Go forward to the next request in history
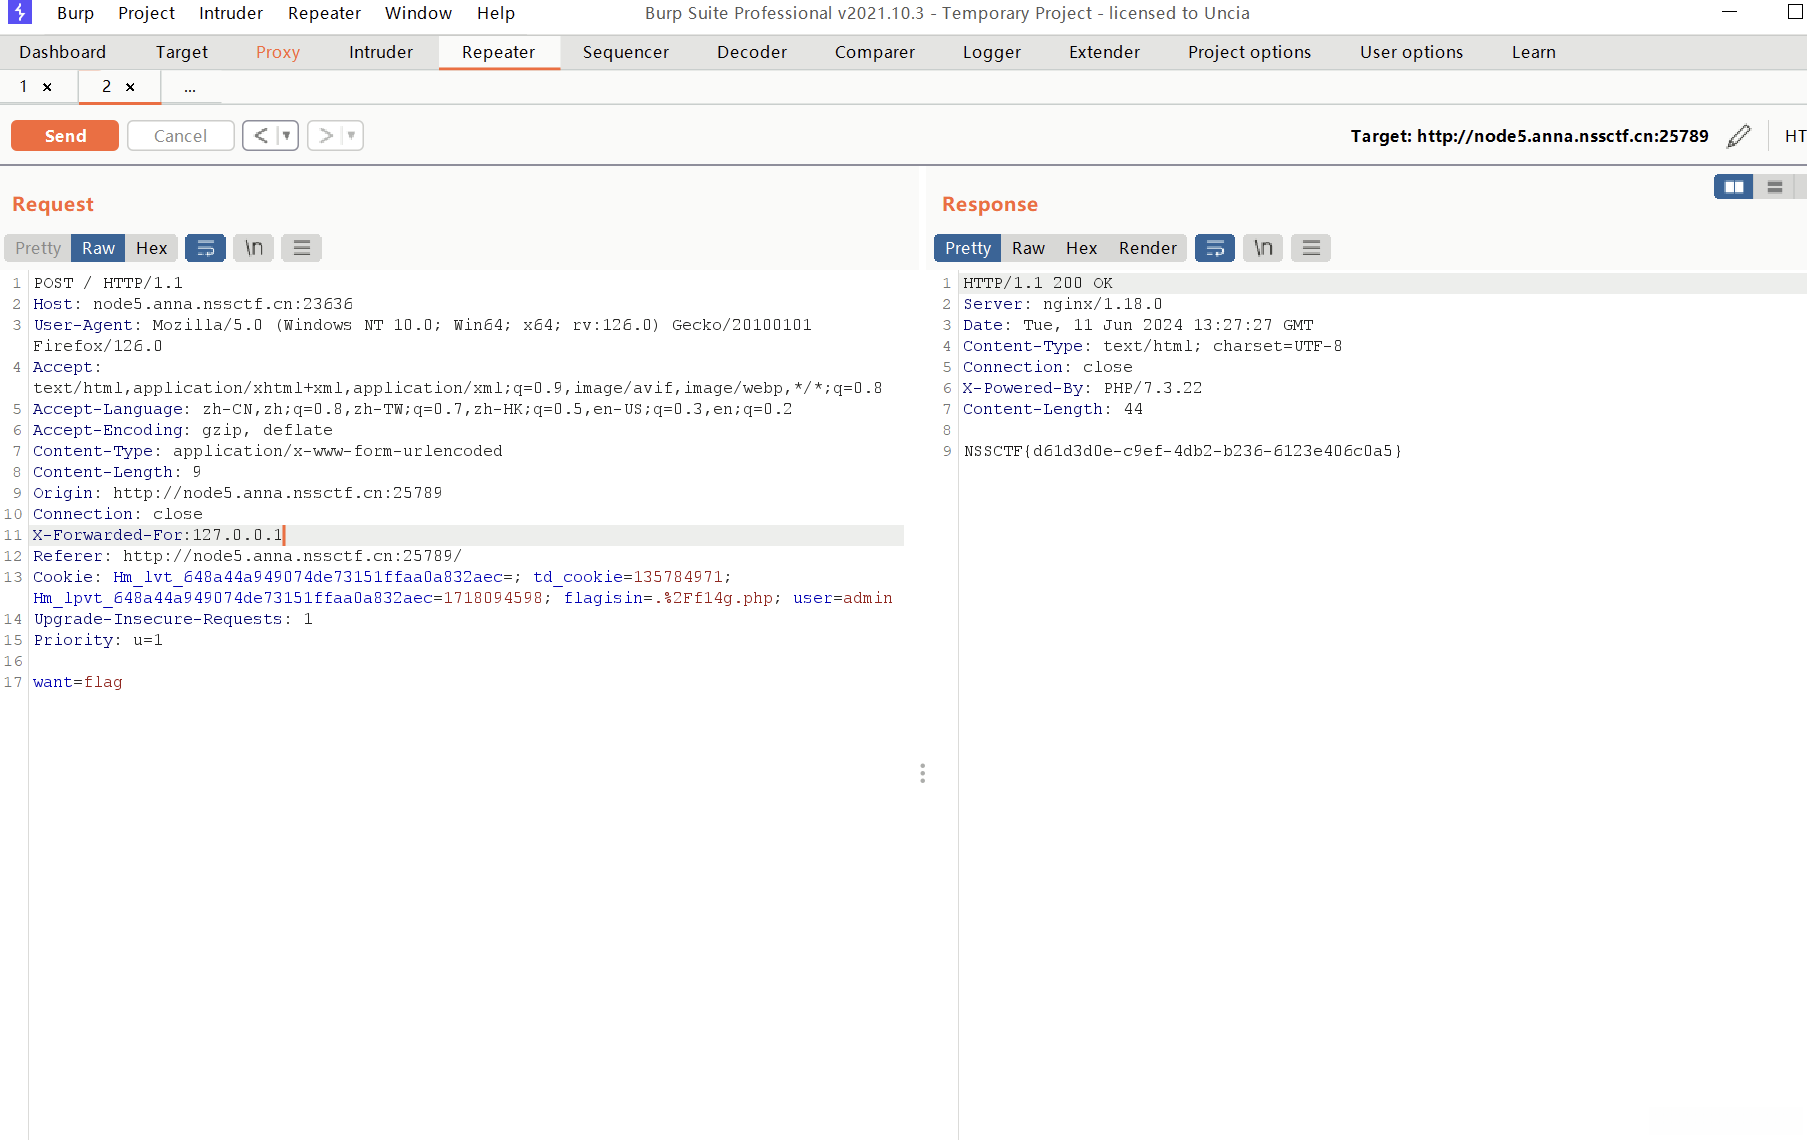 tap(325, 136)
